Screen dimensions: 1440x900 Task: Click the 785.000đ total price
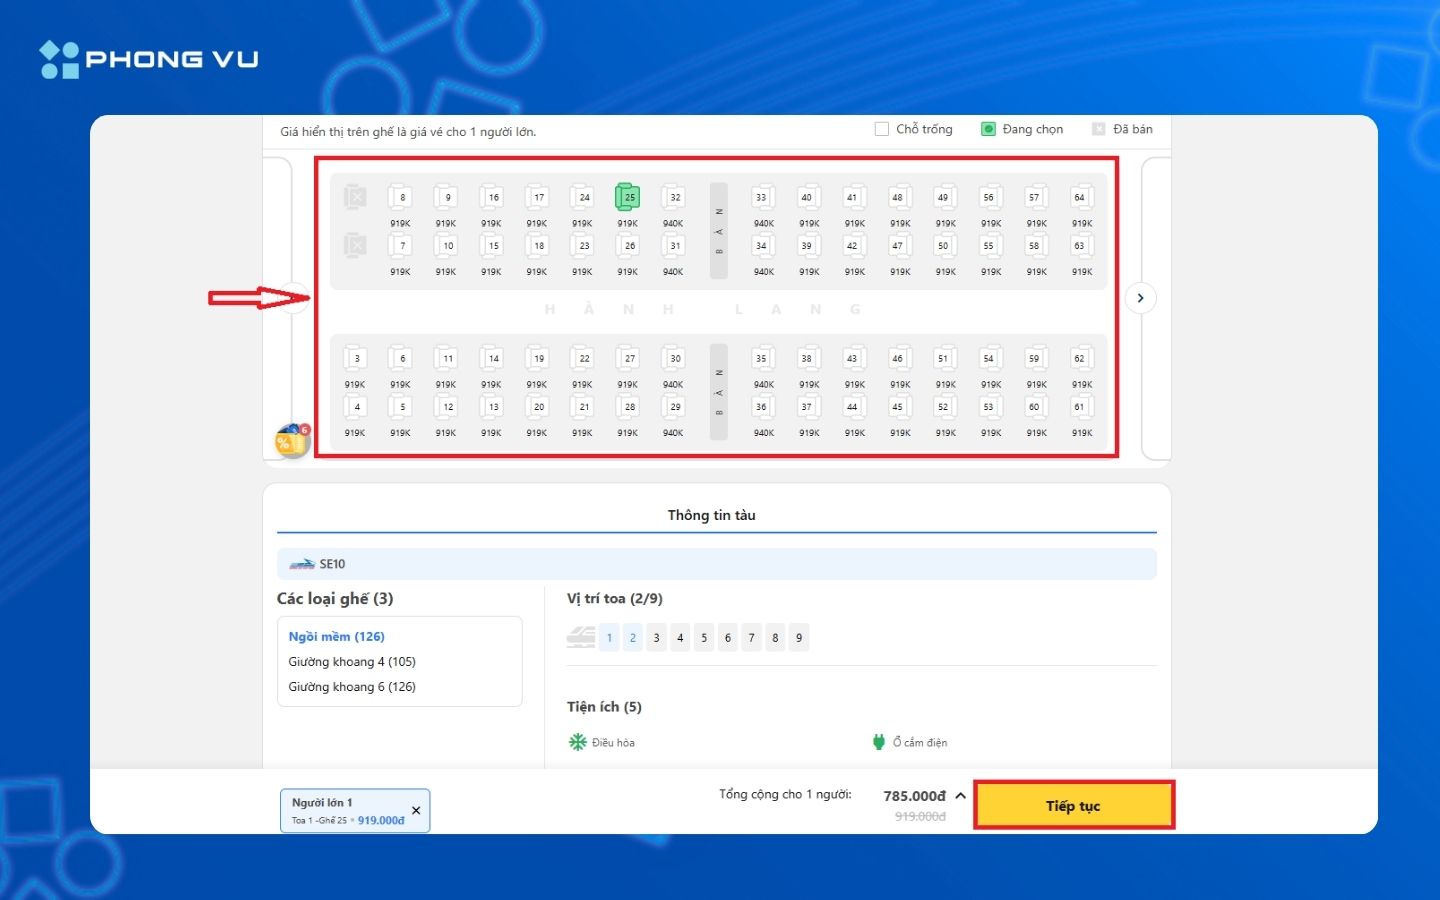pyautogui.click(x=915, y=796)
